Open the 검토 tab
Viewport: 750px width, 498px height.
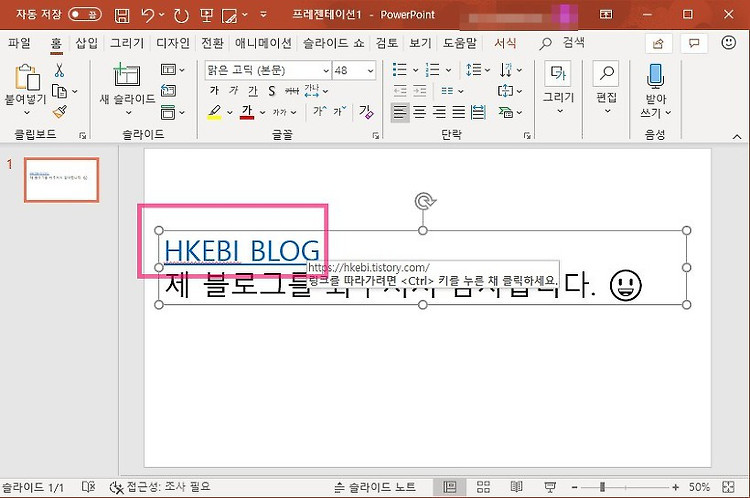[386, 43]
